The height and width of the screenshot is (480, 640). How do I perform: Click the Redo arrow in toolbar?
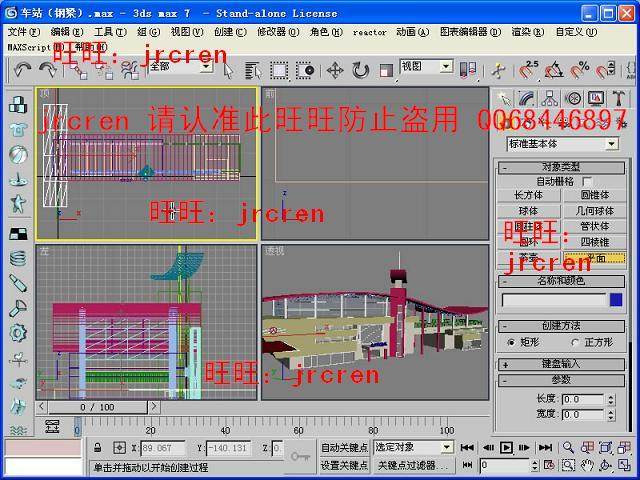tap(48, 70)
